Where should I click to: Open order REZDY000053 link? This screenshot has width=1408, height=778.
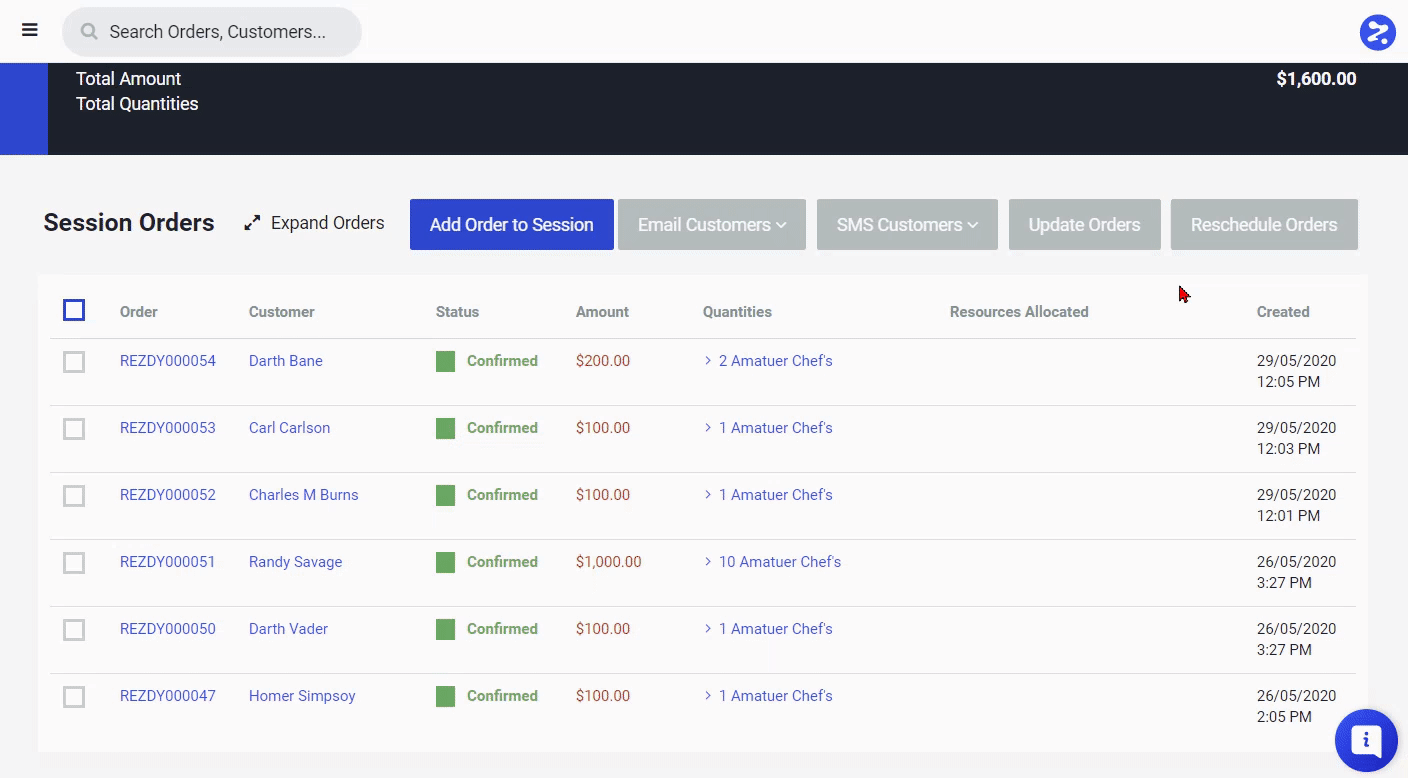click(168, 428)
